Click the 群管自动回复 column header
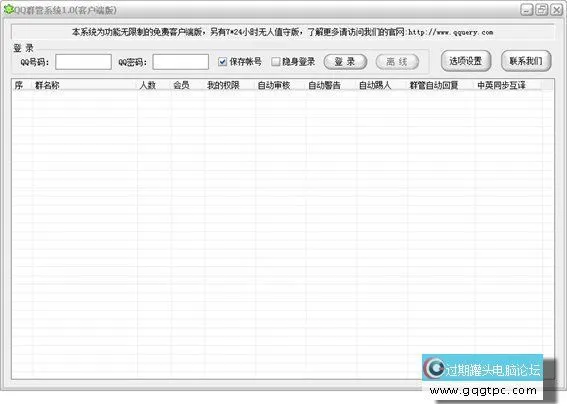The width and height of the screenshot is (567, 409). tap(440, 85)
